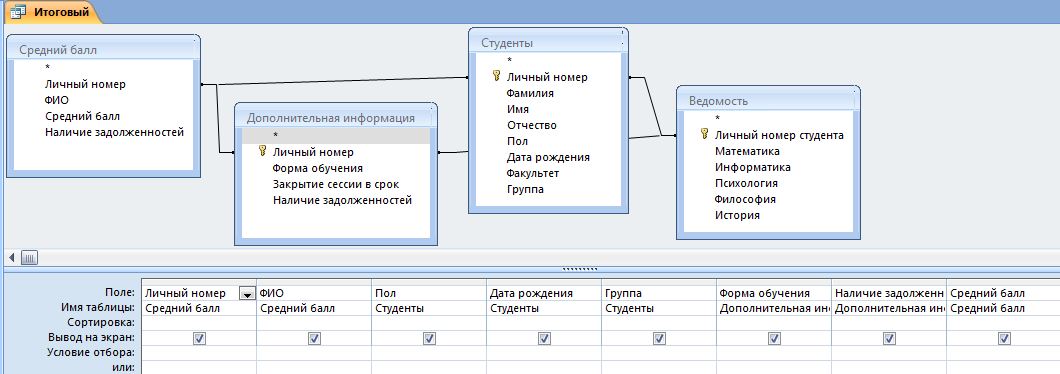Select Пол field in Студенты table list
1060x374 pixels.
pos(517,141)
